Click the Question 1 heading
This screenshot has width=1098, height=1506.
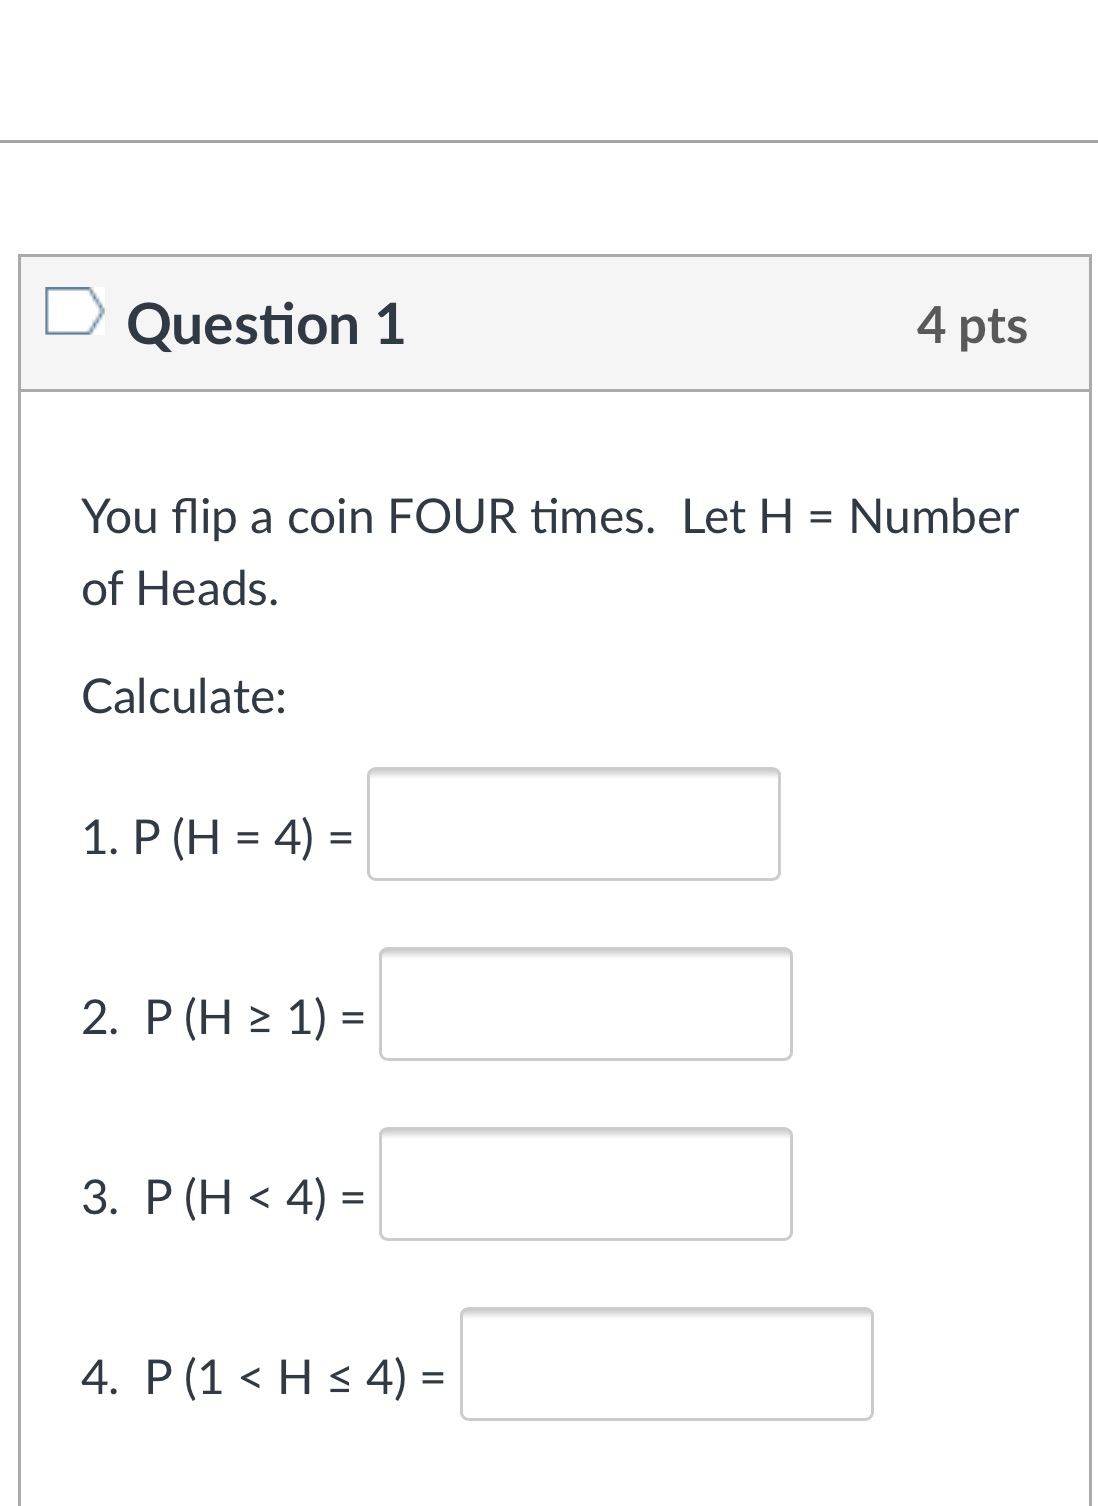[x=265, y=325]
